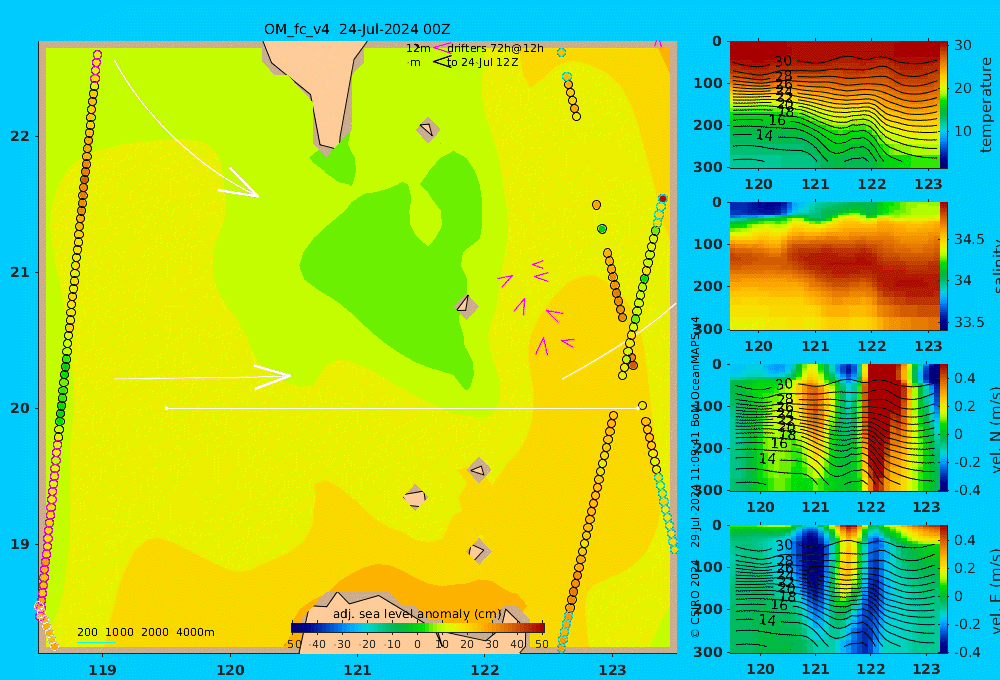Click the cyan depth contour line sample in legend
The image size is (1000, 680).
(96, 642)
